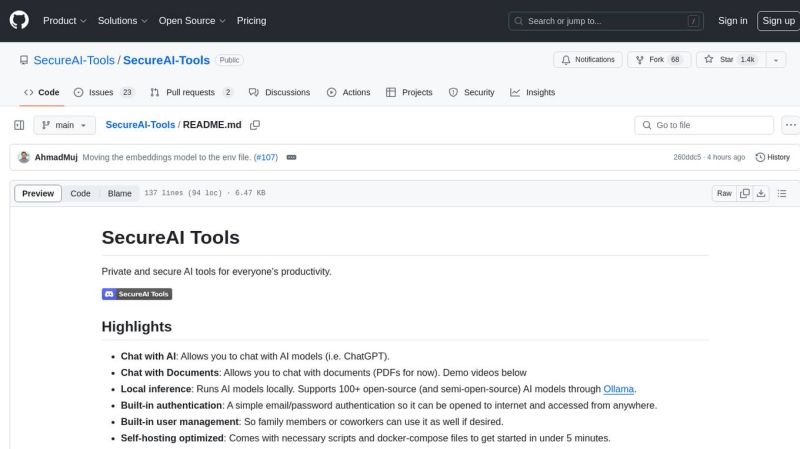Switch to the Code tab

(x=42, y=92)
